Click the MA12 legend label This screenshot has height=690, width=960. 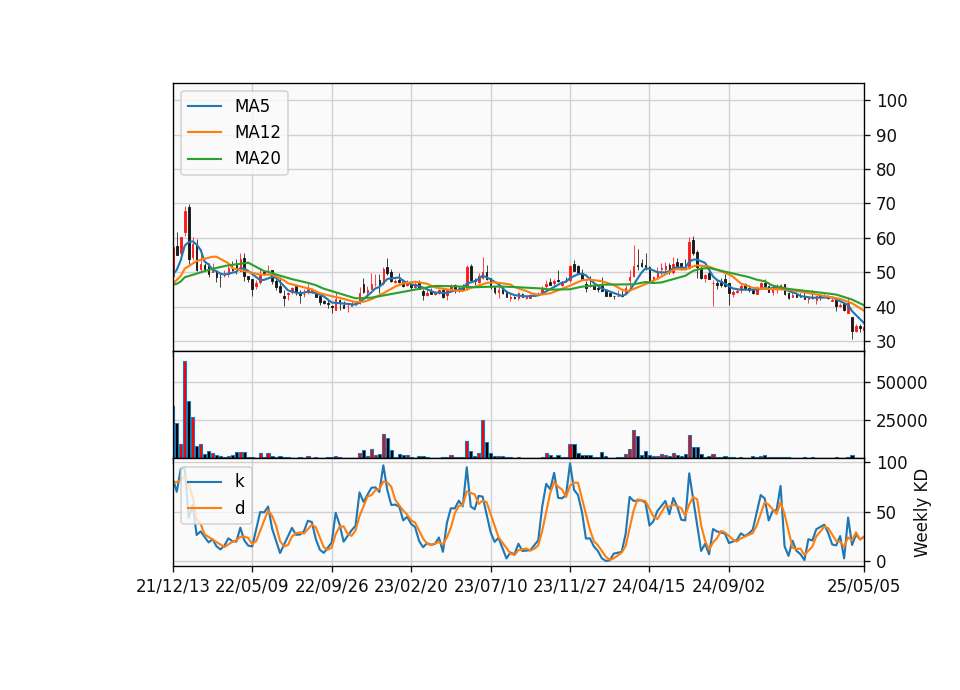[x=257, y=132]
